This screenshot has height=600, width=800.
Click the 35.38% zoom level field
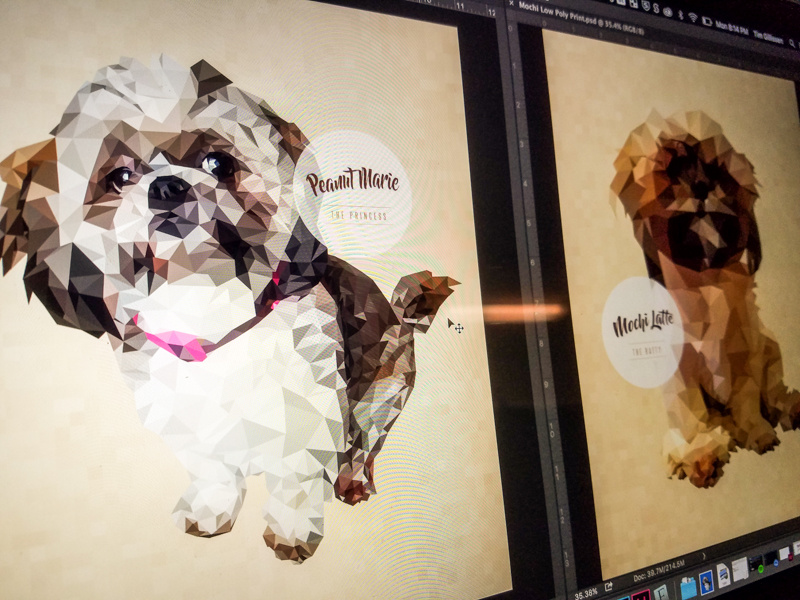click(x=587, y=592)
